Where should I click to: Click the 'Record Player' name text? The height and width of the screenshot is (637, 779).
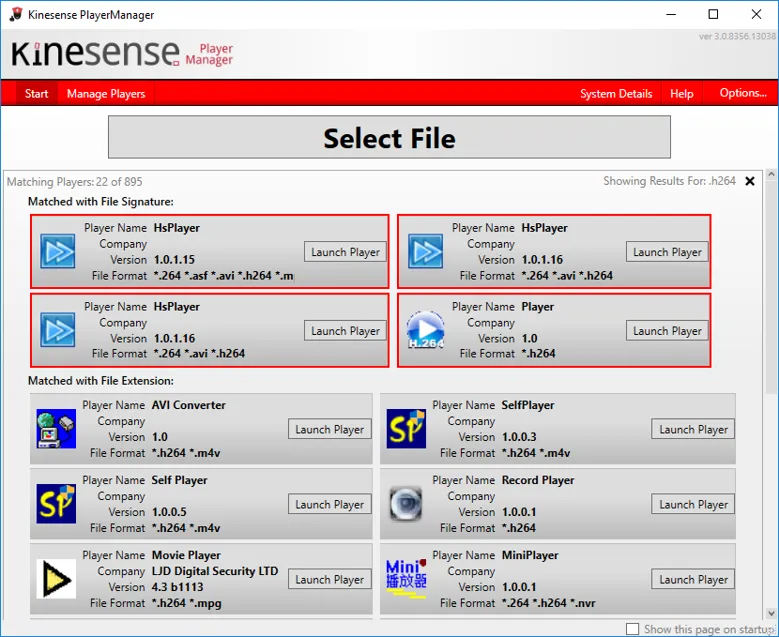[538, 480]
